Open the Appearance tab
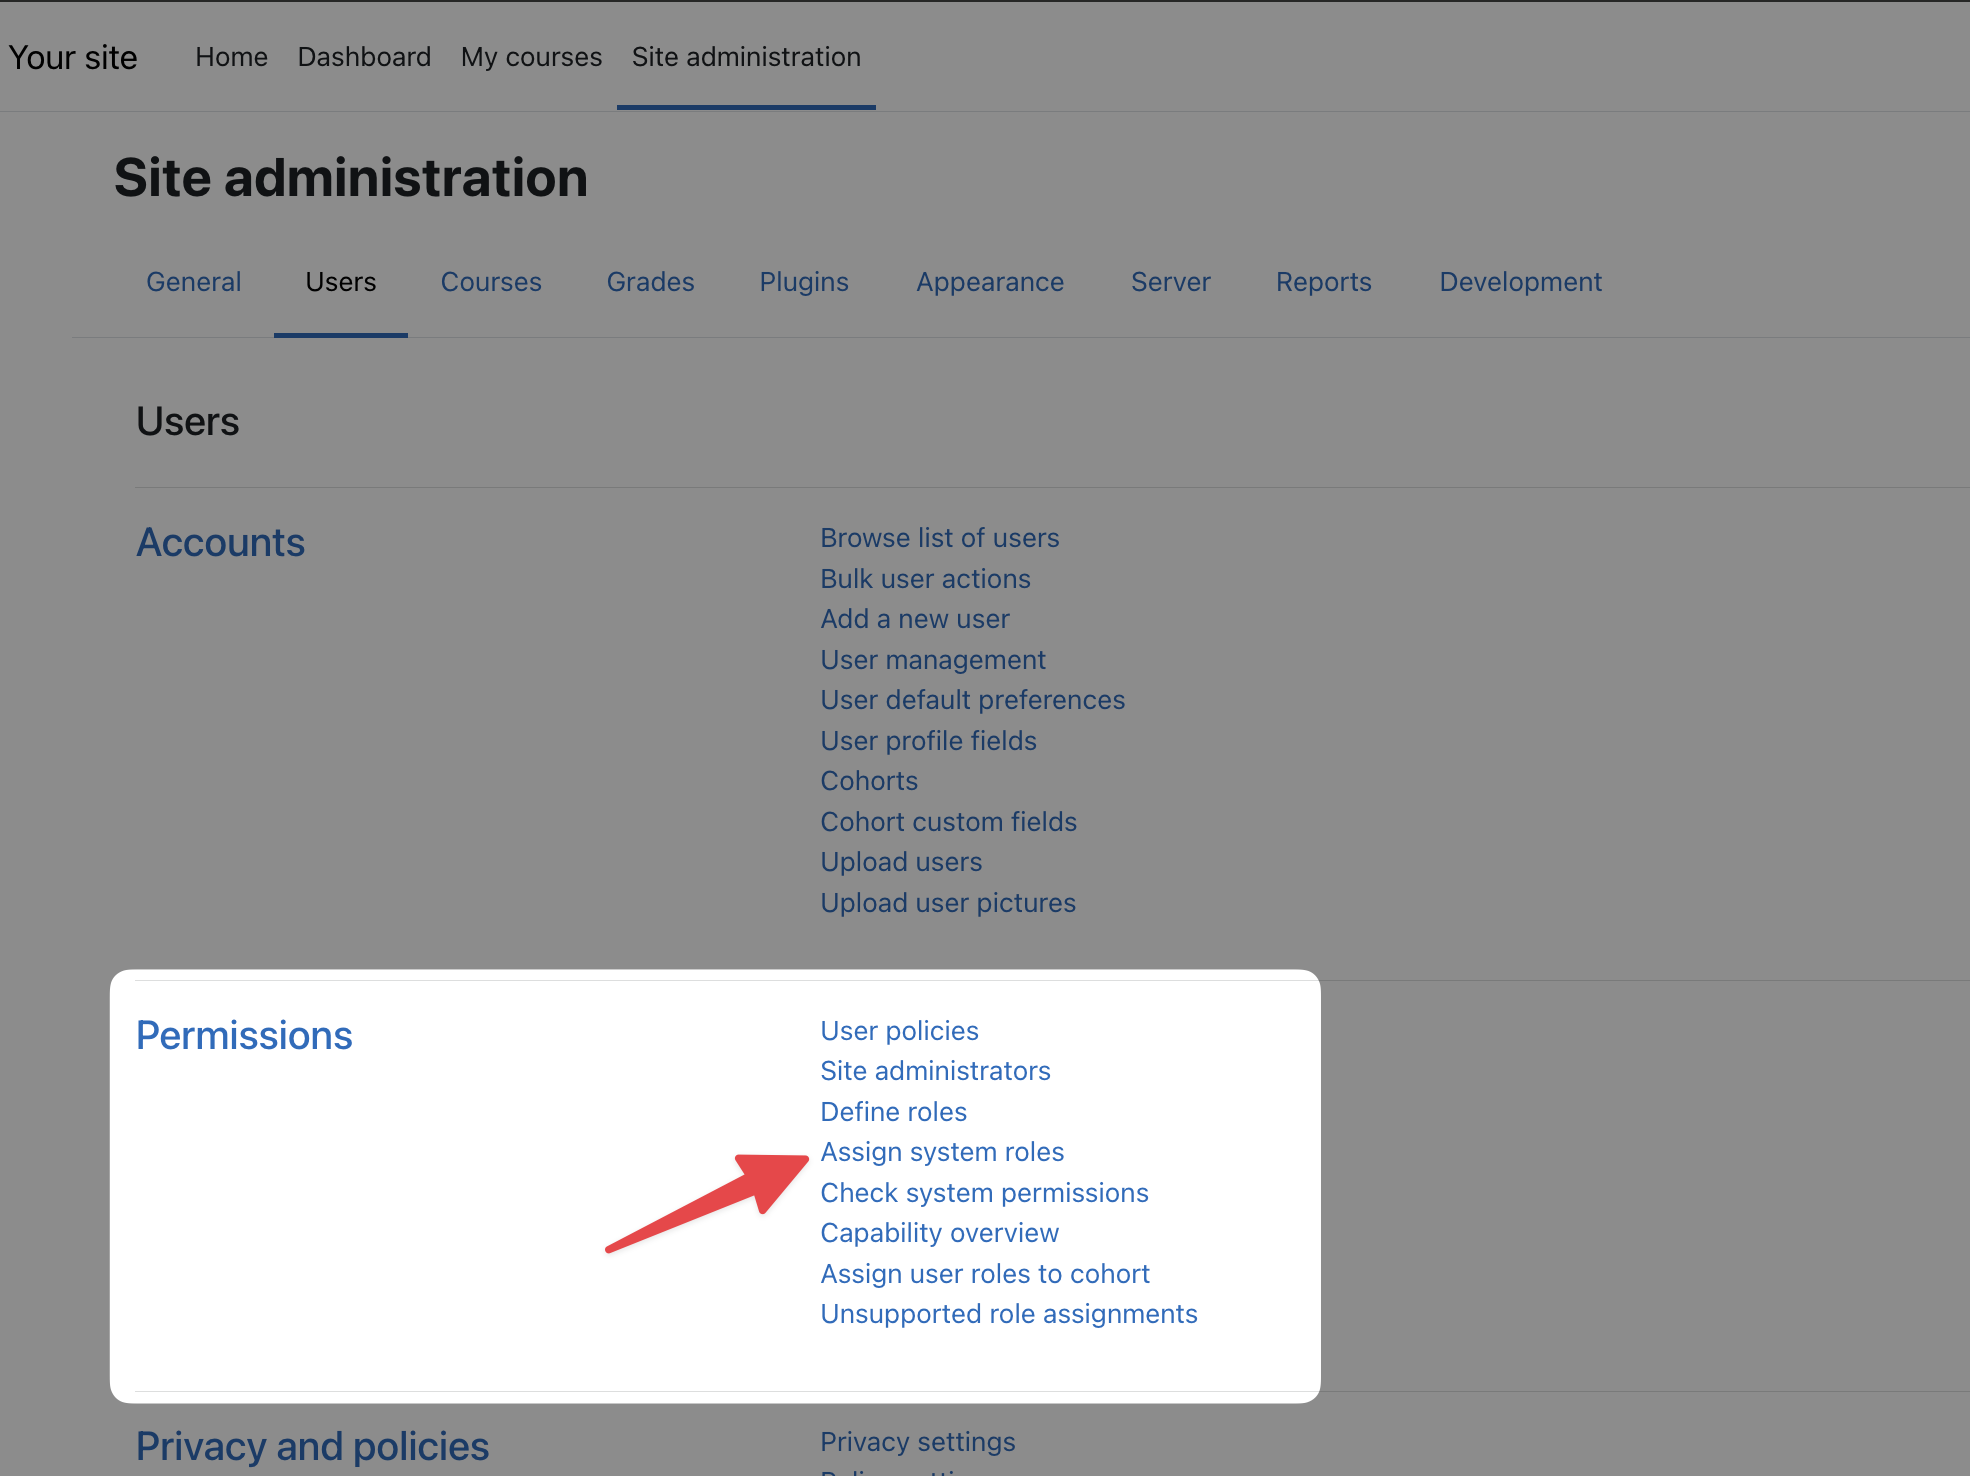This screenshot has height=1476, width=1970. pyautogui.click(x=989, y=282)
